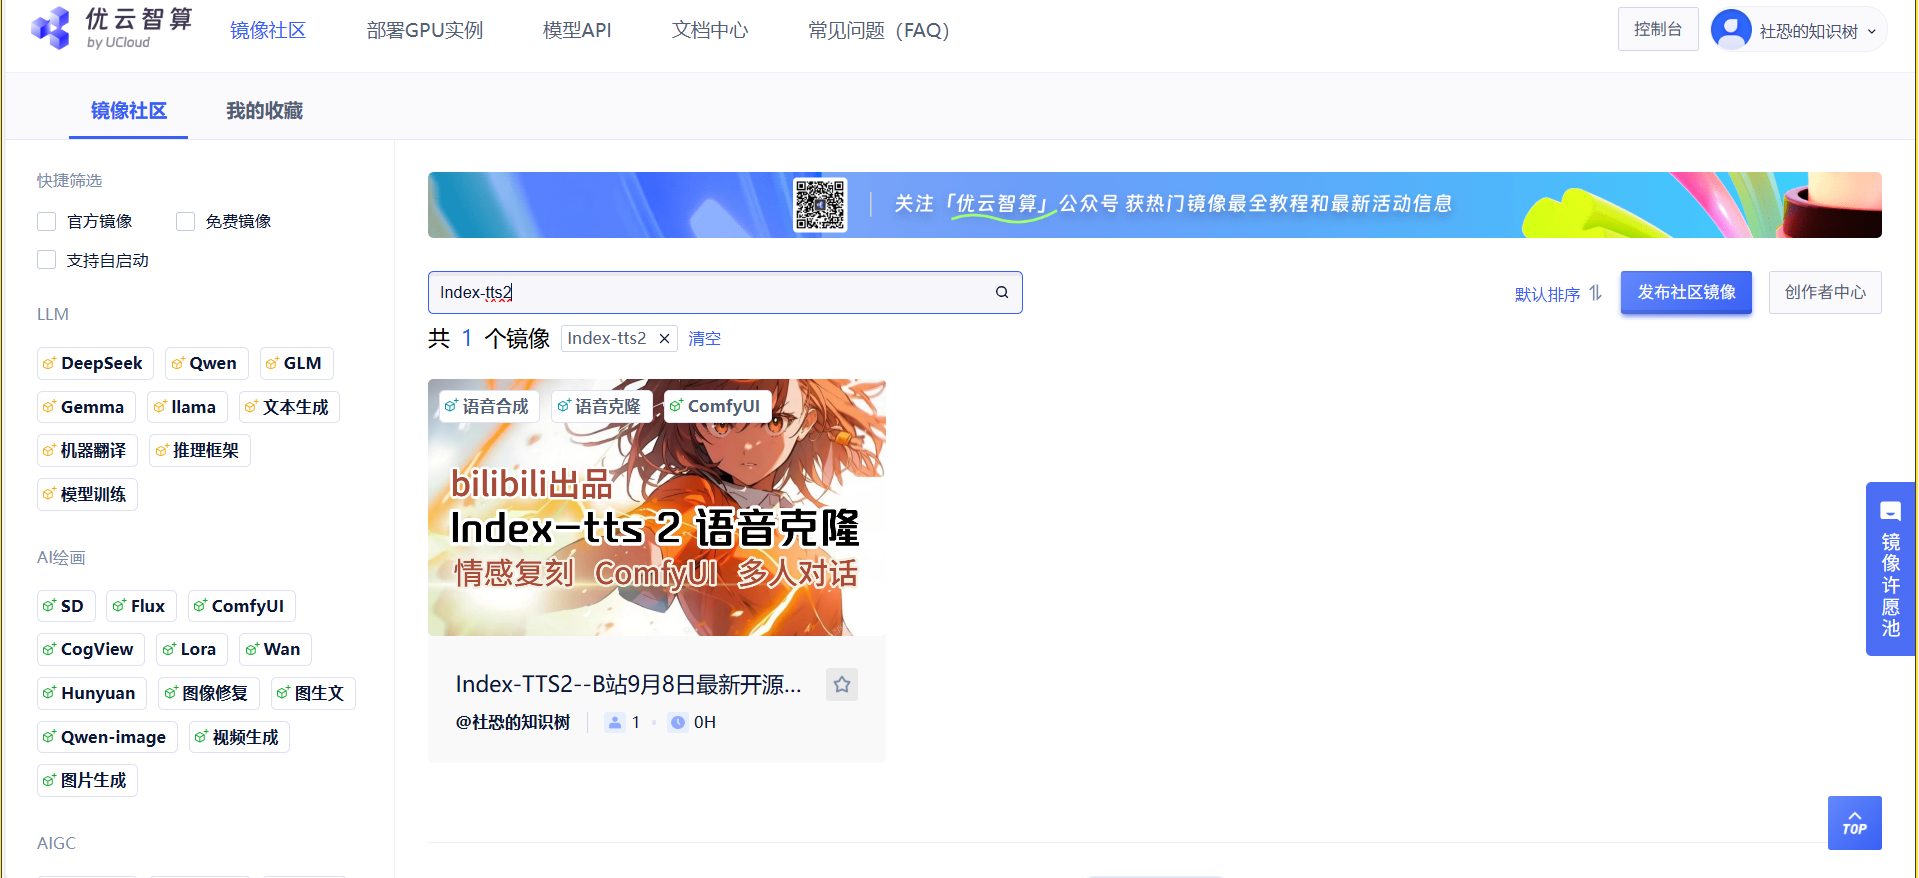The width and height of the screenshot is (1919, 878).
Task: Go to 部署GPU实例 in navigation
Action: pos(425,30)
